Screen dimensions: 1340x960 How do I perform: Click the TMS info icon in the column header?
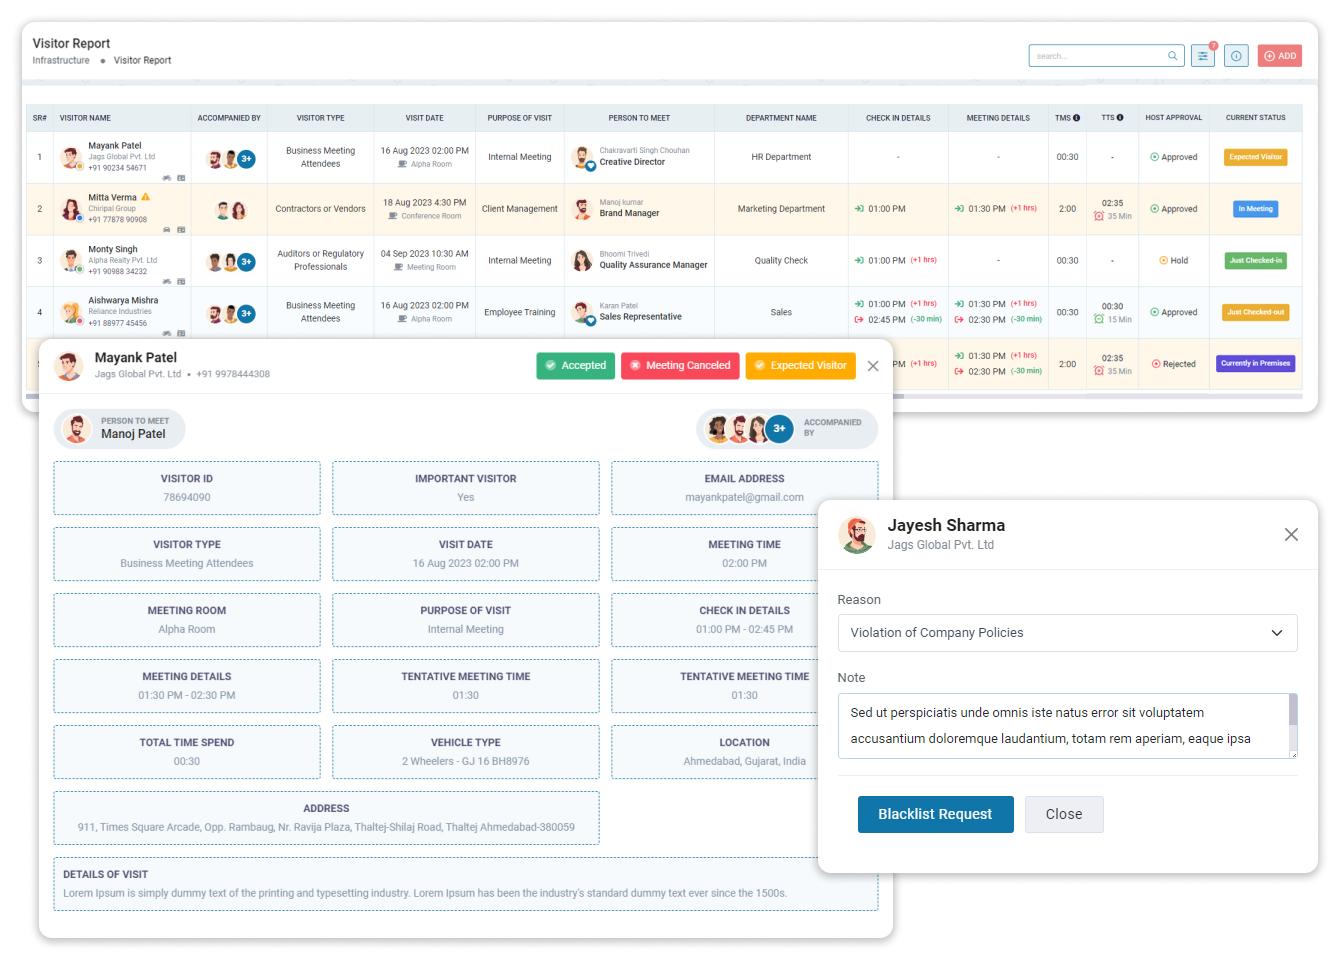[1076, 117]
